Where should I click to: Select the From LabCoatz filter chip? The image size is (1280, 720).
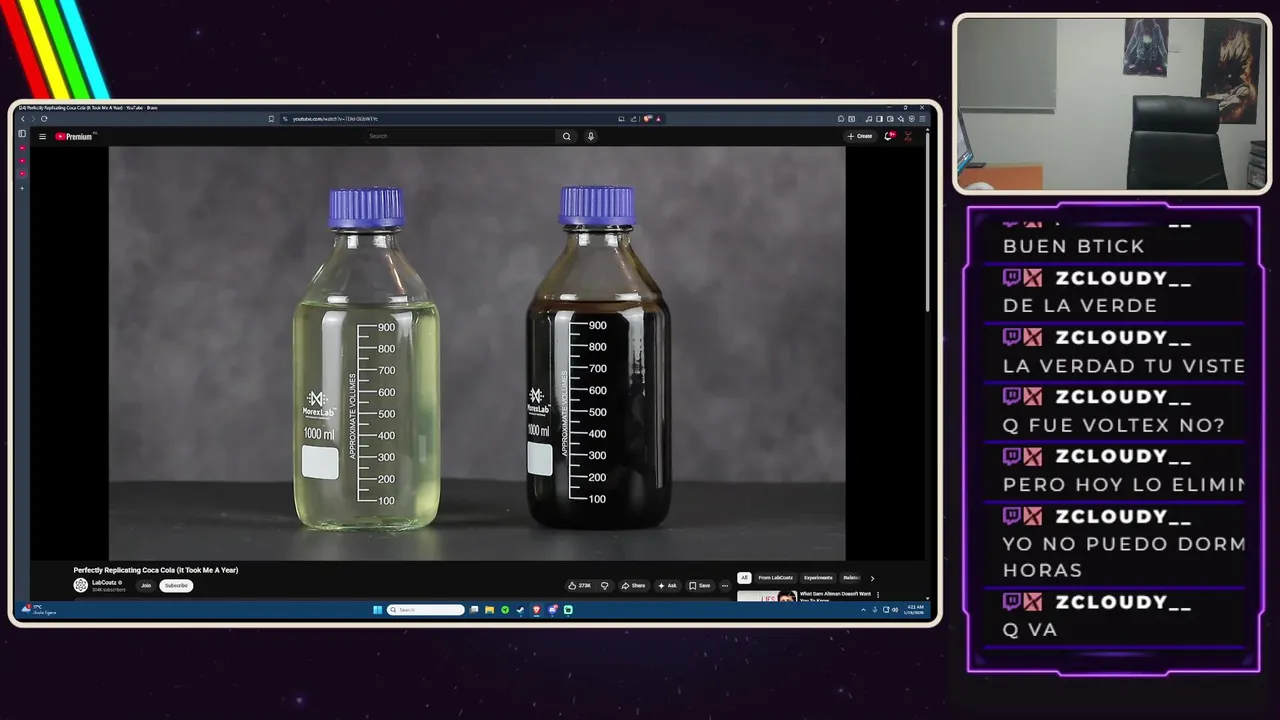click(775, 577)
